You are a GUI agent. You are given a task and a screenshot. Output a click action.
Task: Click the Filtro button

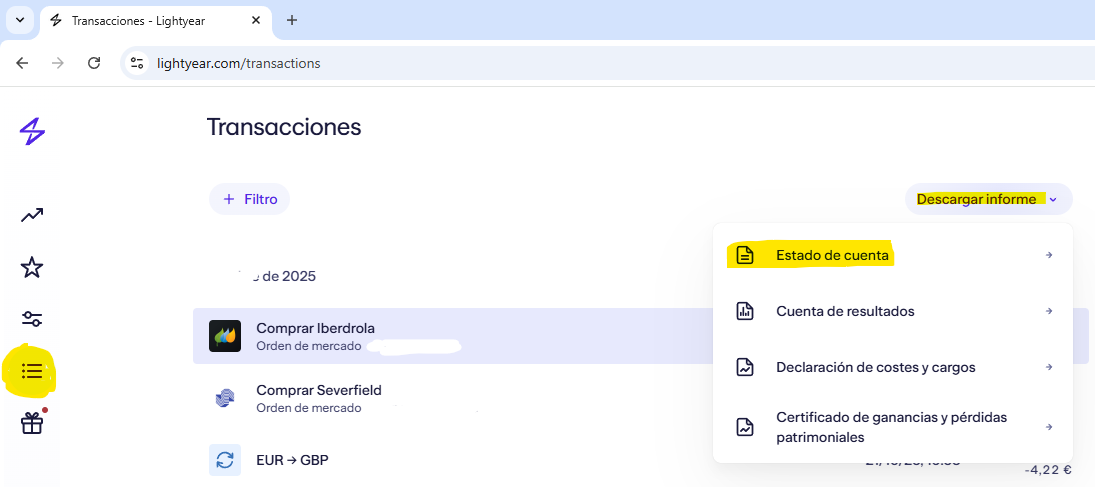coord(249,199)
